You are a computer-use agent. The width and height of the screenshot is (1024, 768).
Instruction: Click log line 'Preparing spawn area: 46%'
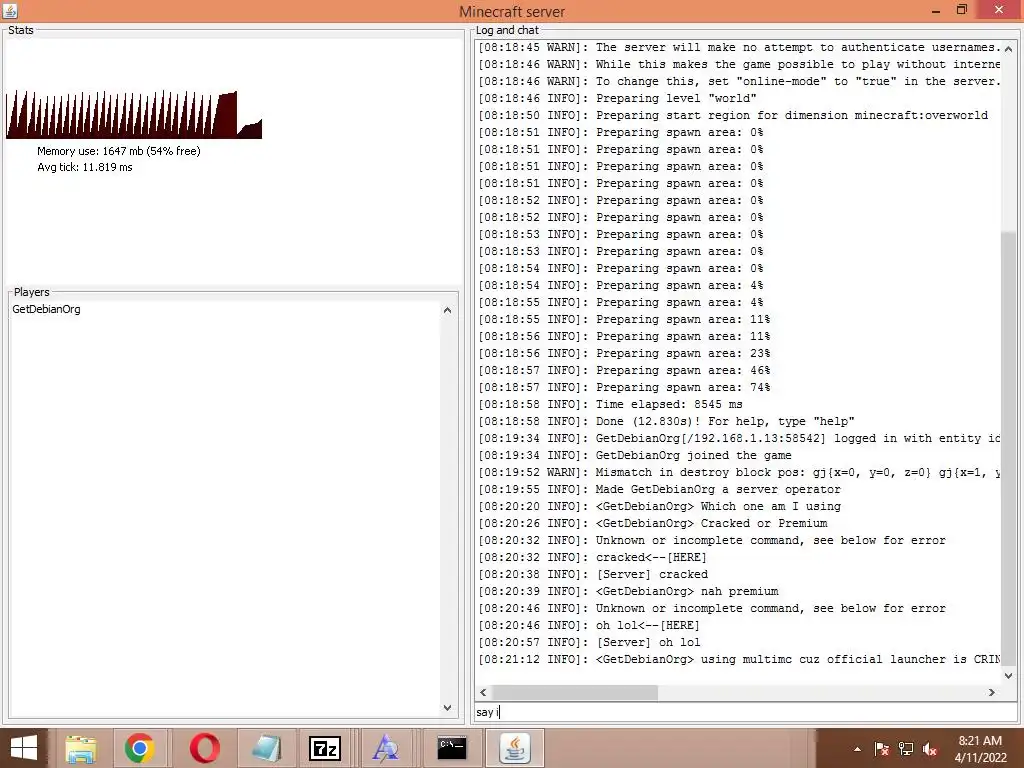[624, 370]
